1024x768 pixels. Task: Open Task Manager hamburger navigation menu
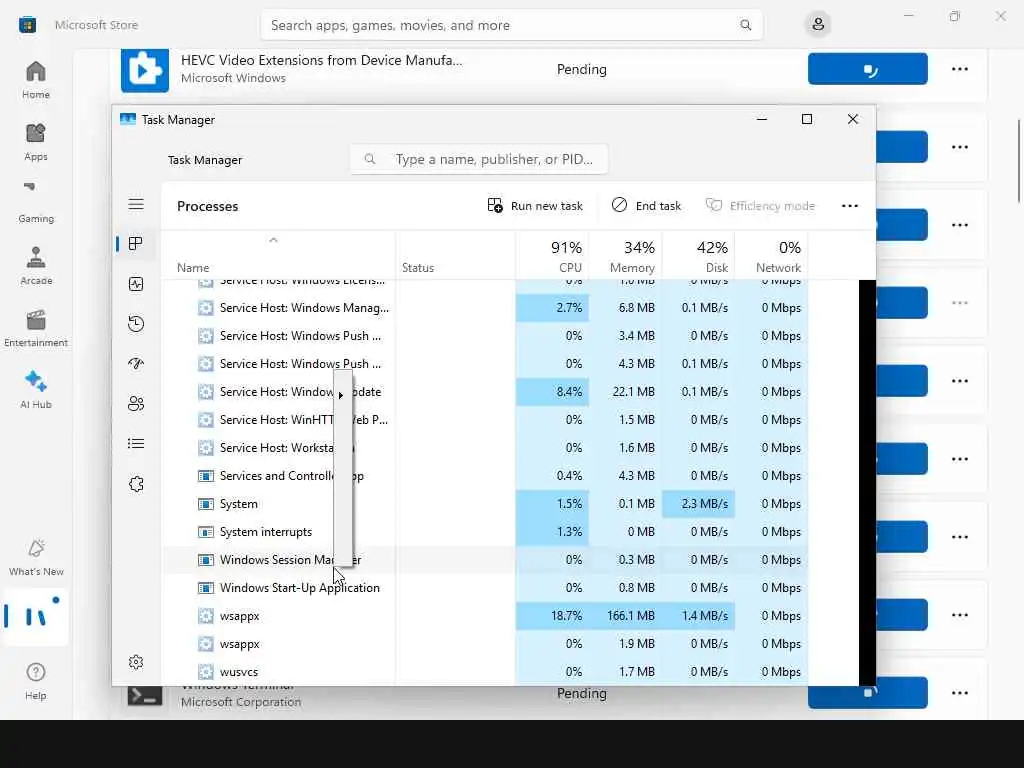pyautogui.click(x=136, y=204)
